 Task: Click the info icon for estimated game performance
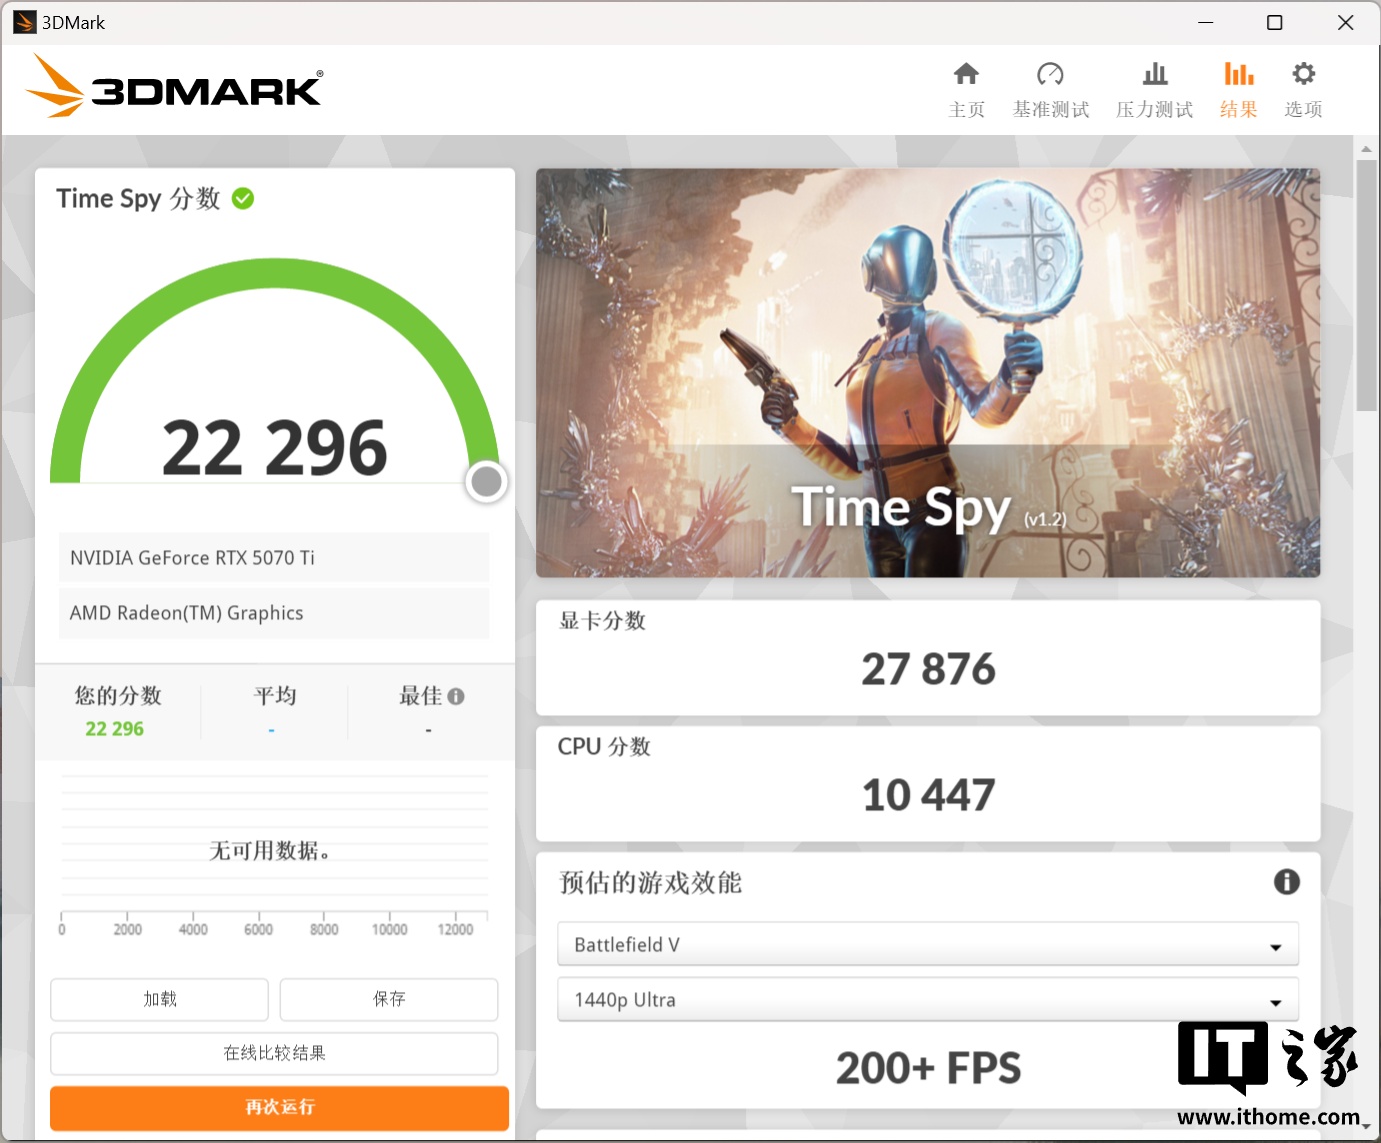(x=1286, y=881)
